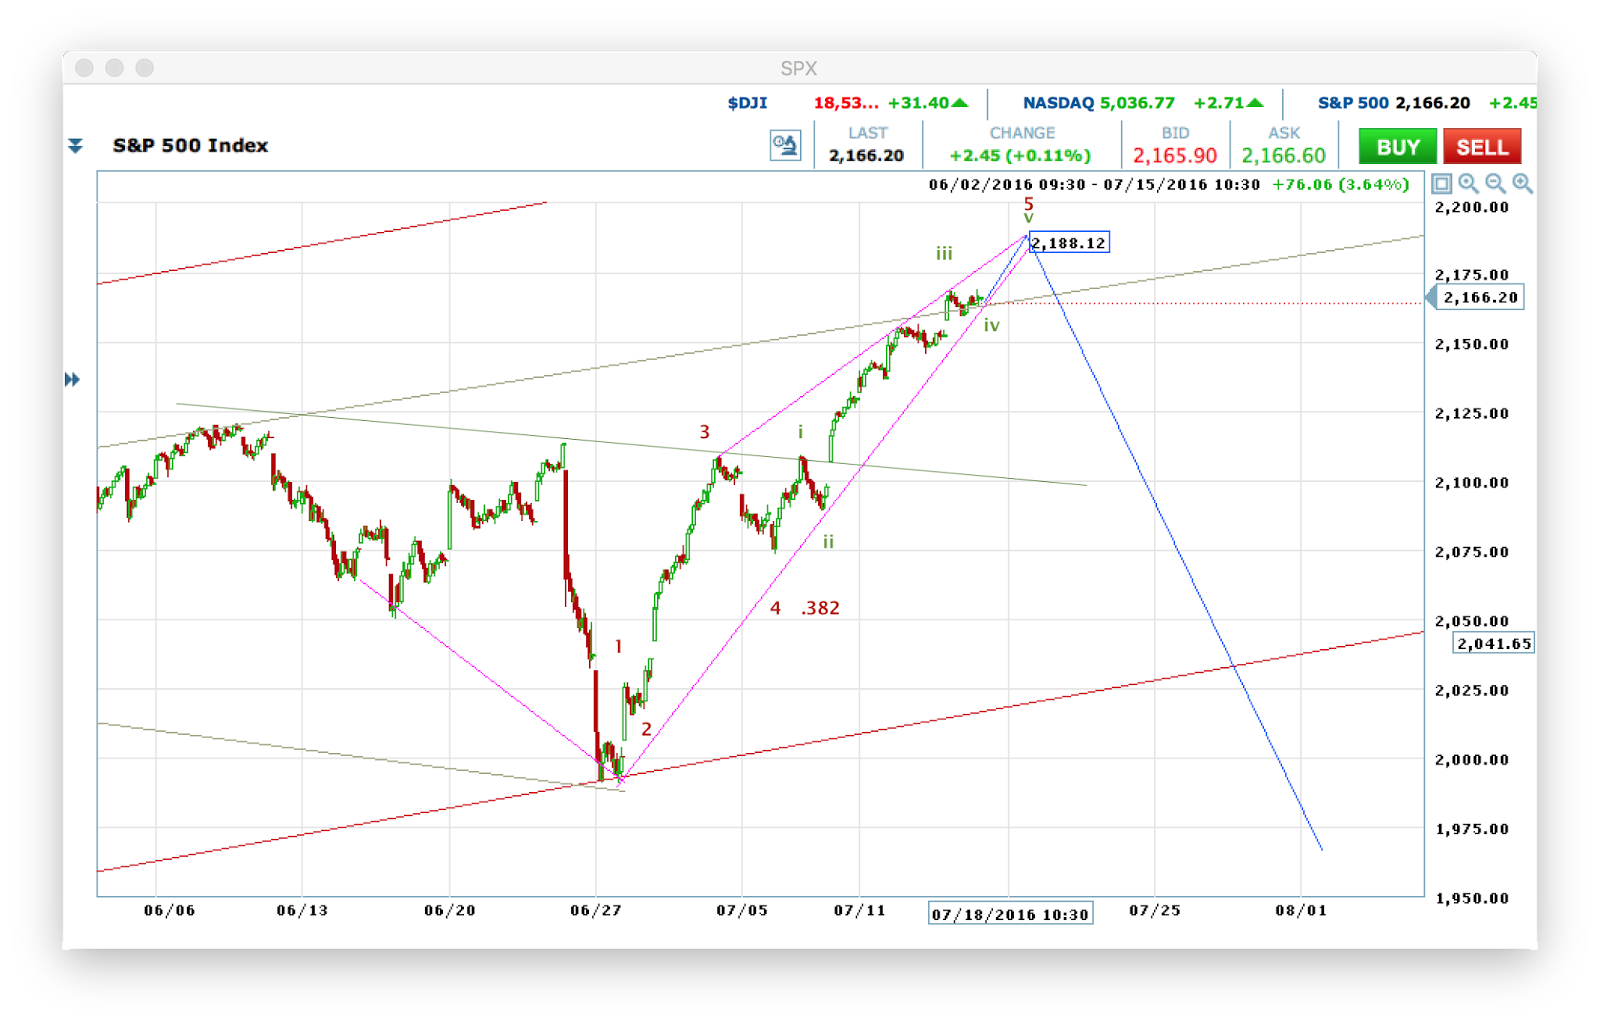This screenshot has width=1600, height=1024.
Task: Click the zoom-in magnifier icon
Action: point(1469,184)
